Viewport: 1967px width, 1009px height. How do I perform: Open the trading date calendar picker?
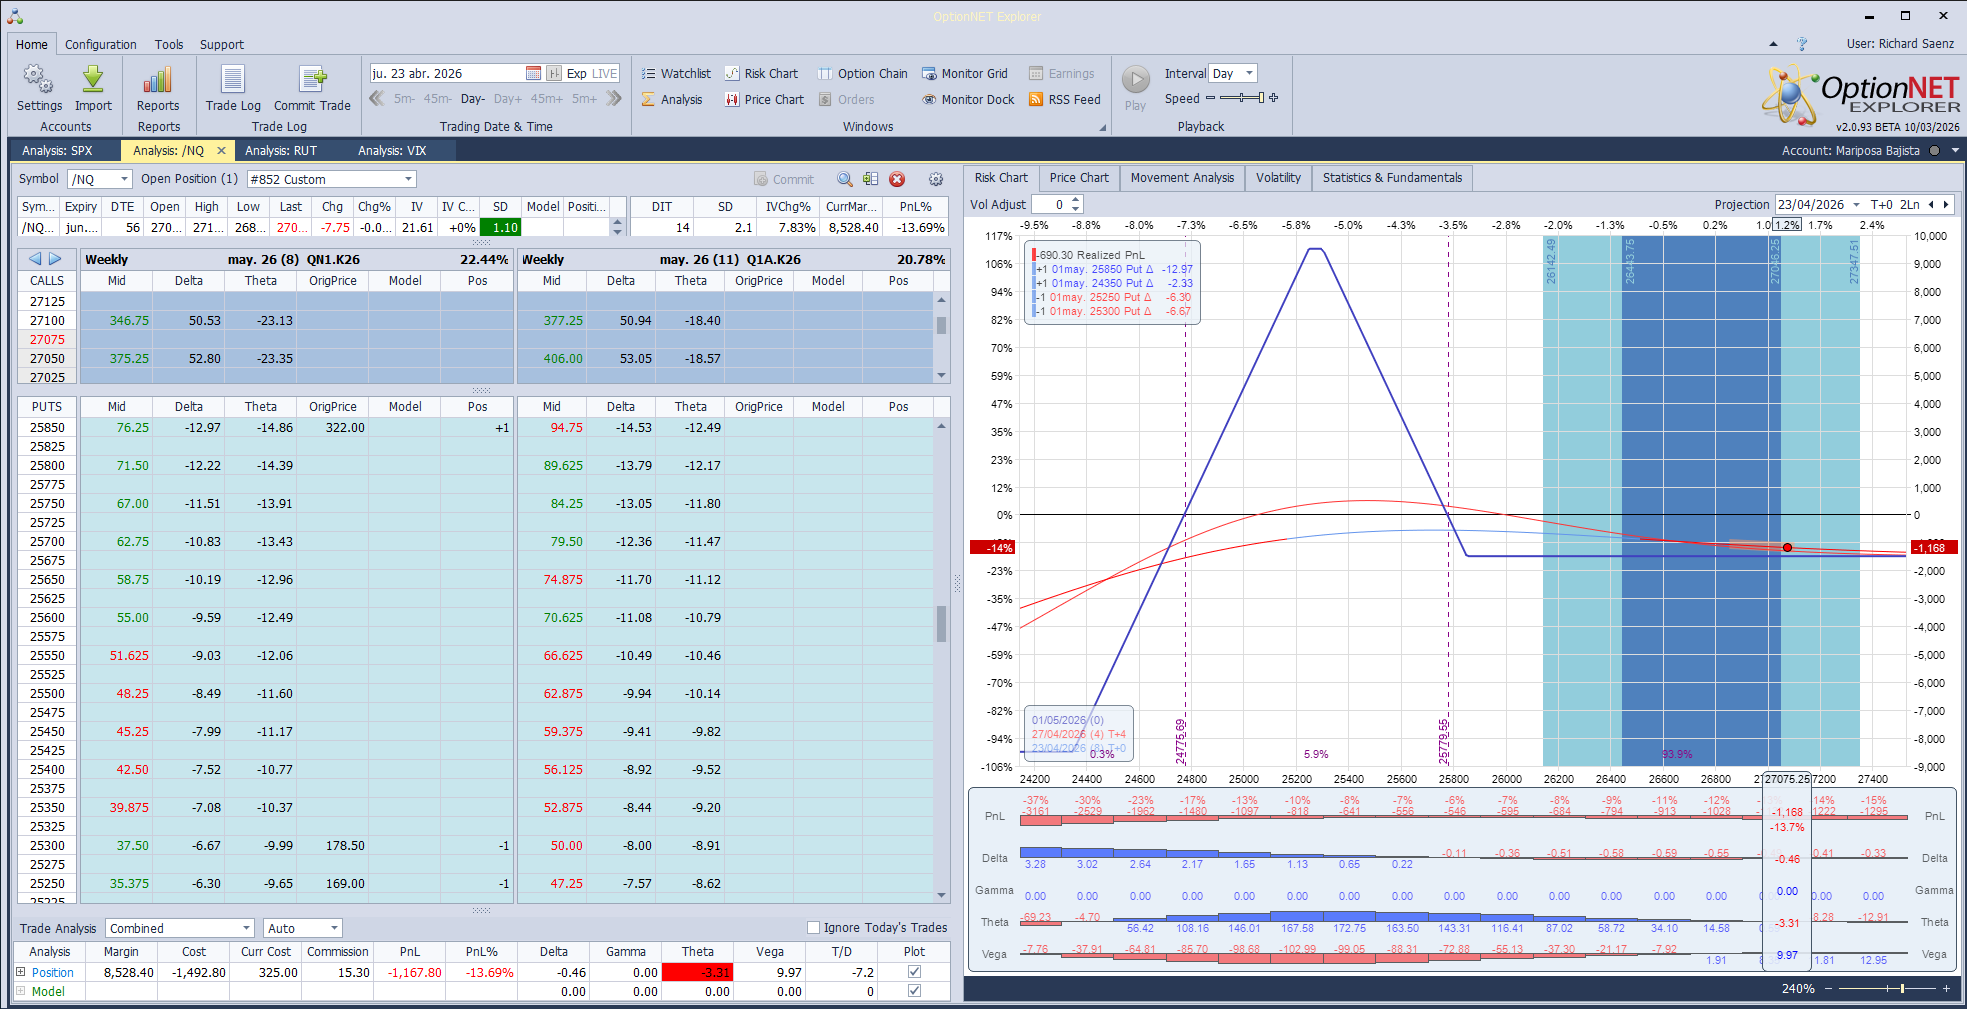pyautogui.click(x=533, y=73)
